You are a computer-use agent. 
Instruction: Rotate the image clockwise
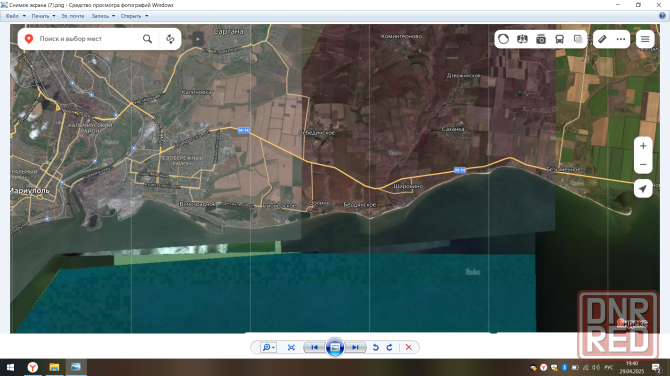point(389,347)
